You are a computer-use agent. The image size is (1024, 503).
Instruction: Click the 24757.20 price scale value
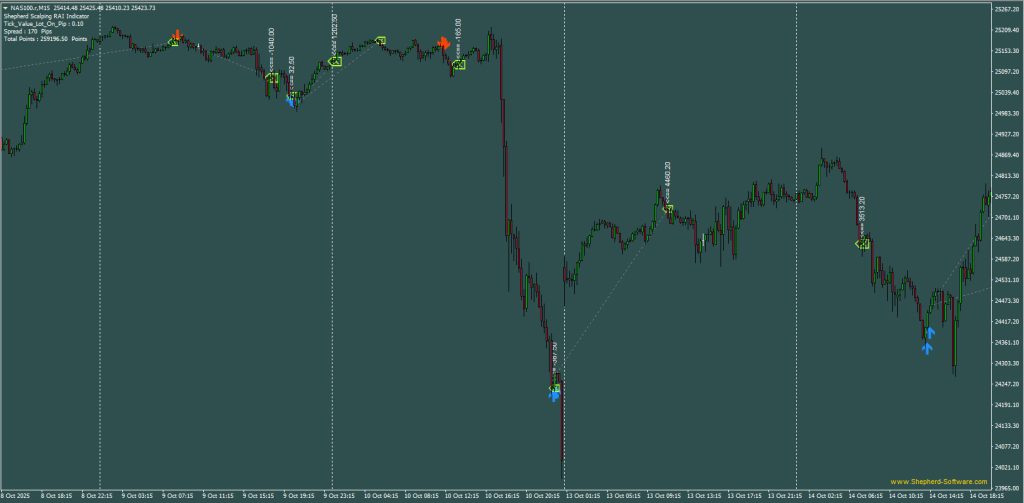pyautogui.click(x=1006, y=197)
